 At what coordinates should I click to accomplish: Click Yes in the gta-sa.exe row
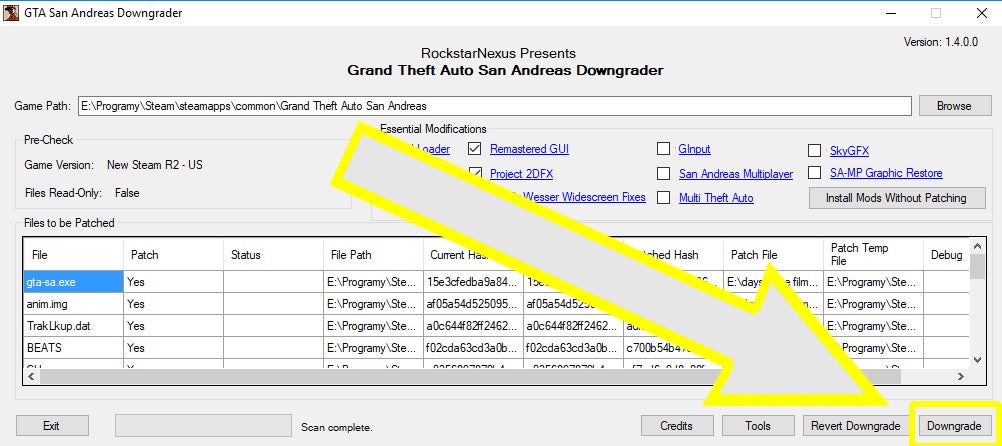click(x=173, y=282)
